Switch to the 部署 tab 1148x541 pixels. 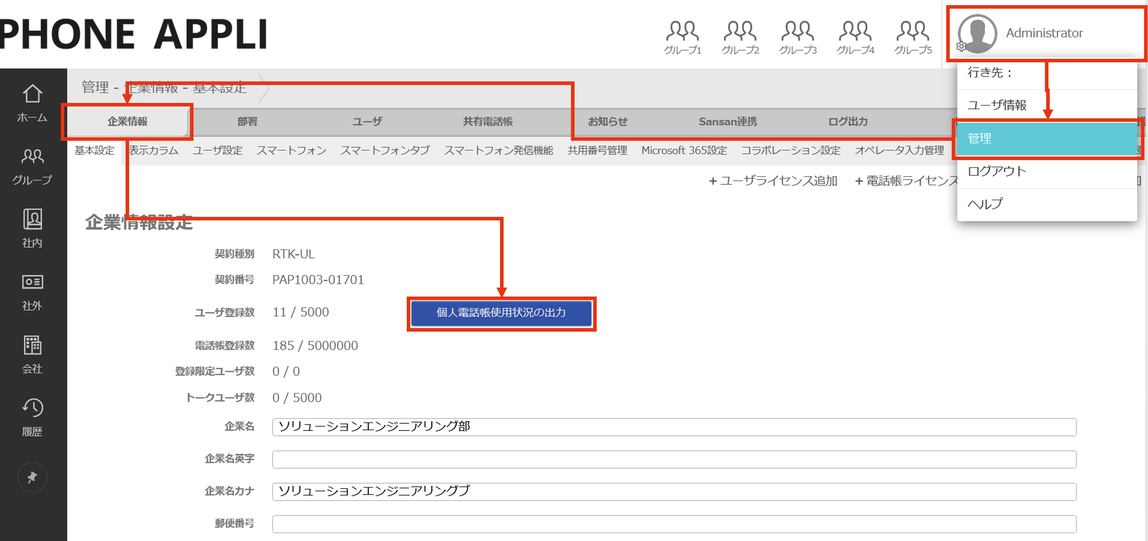(247, 122)
